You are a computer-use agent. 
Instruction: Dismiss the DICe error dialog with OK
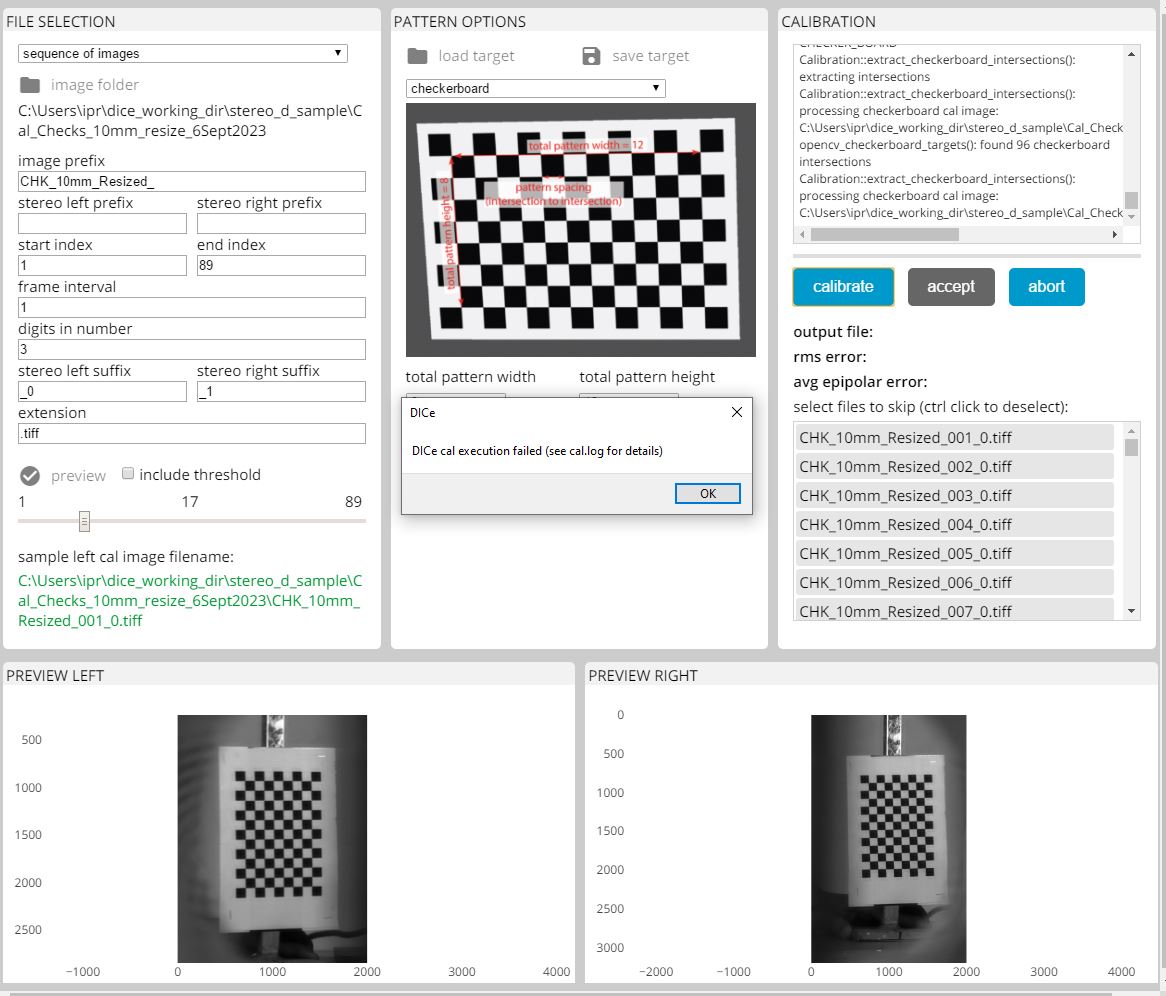[707, 493]
